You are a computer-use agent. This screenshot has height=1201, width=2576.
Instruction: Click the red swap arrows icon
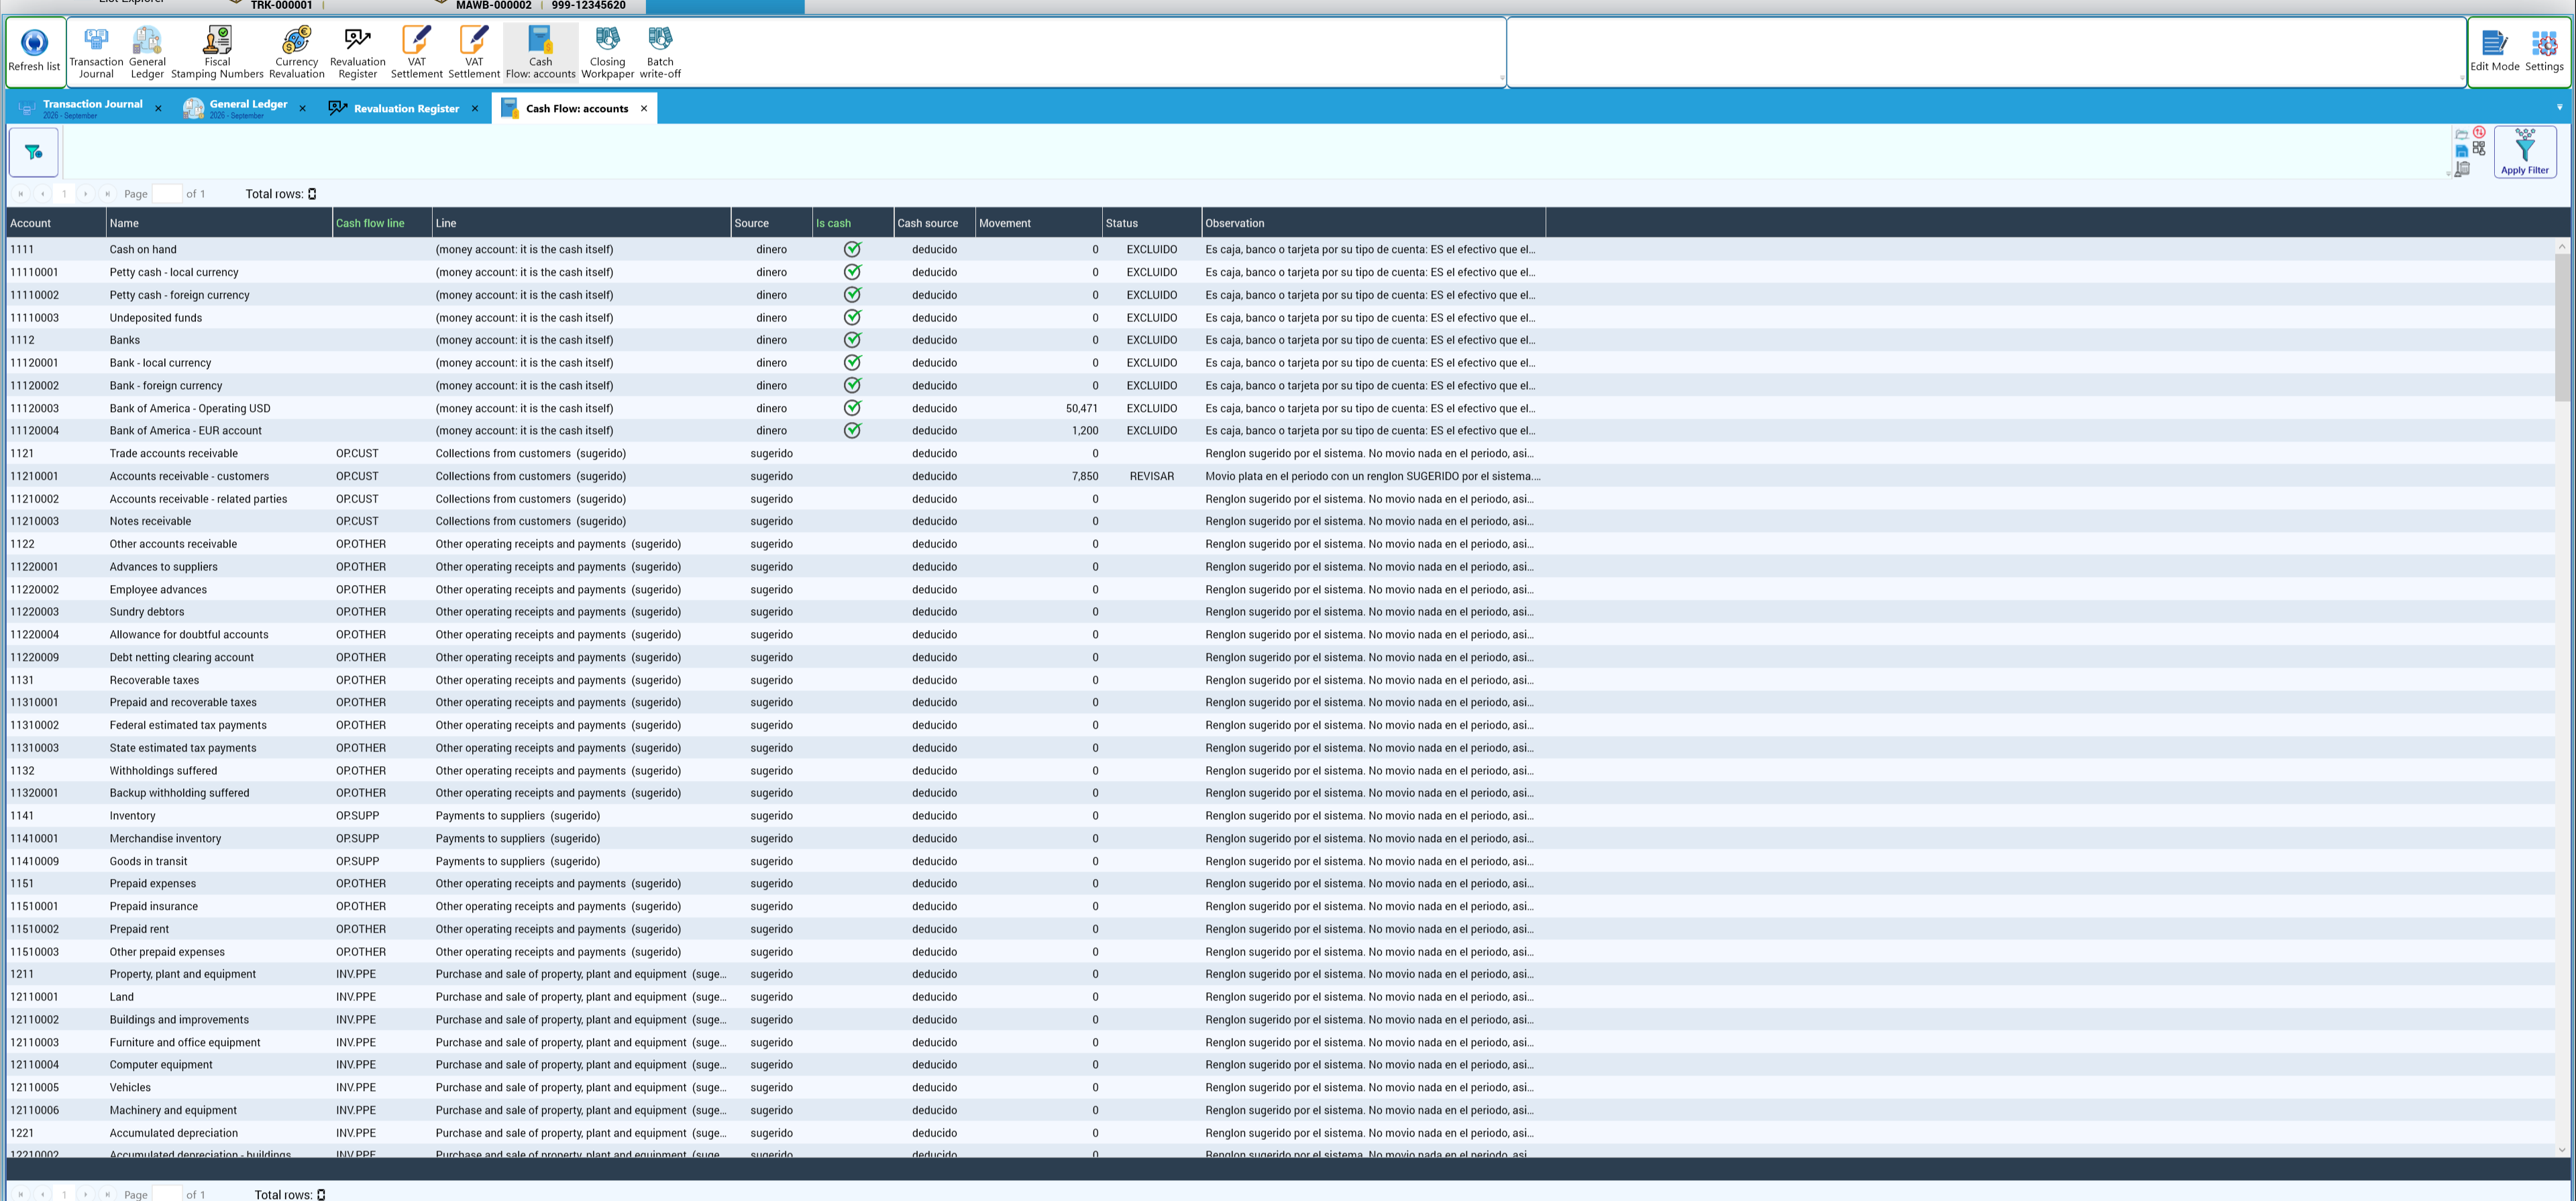[x=2479, y=132]
